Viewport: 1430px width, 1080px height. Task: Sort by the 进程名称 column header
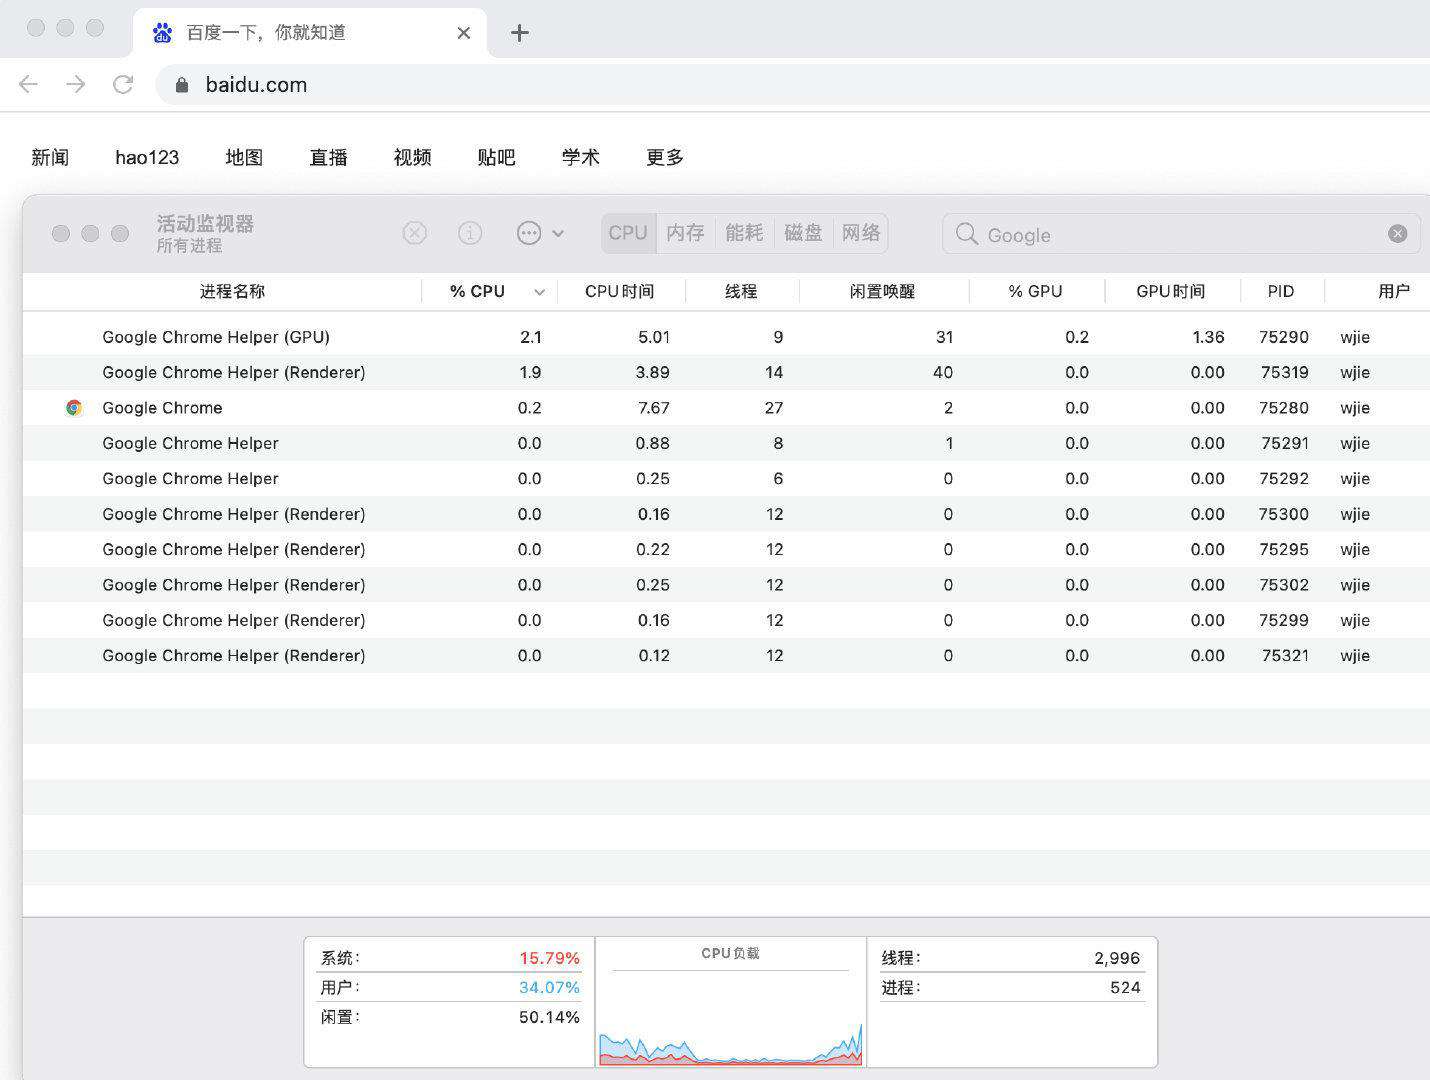(232, 291)
